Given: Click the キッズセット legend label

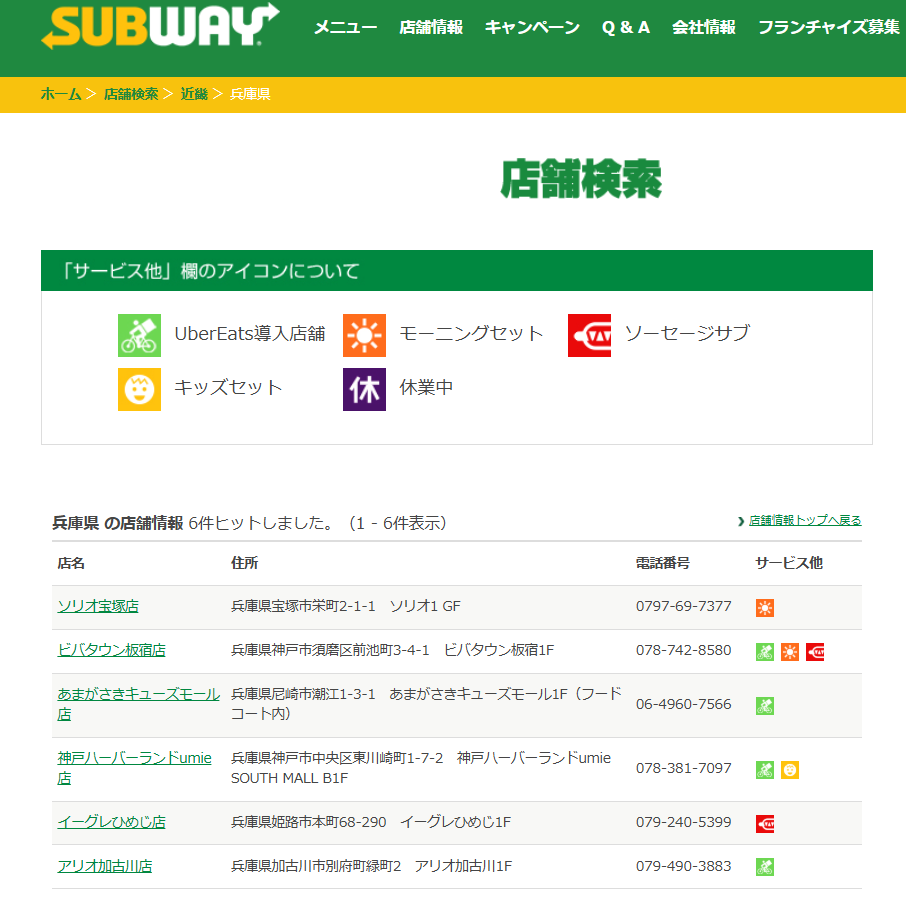Looking at the screenshot, I should [x=228, y=387].
